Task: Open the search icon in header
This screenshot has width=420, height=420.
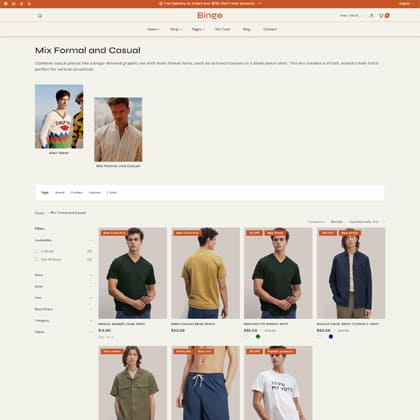Action: click(x=40, y=16)
